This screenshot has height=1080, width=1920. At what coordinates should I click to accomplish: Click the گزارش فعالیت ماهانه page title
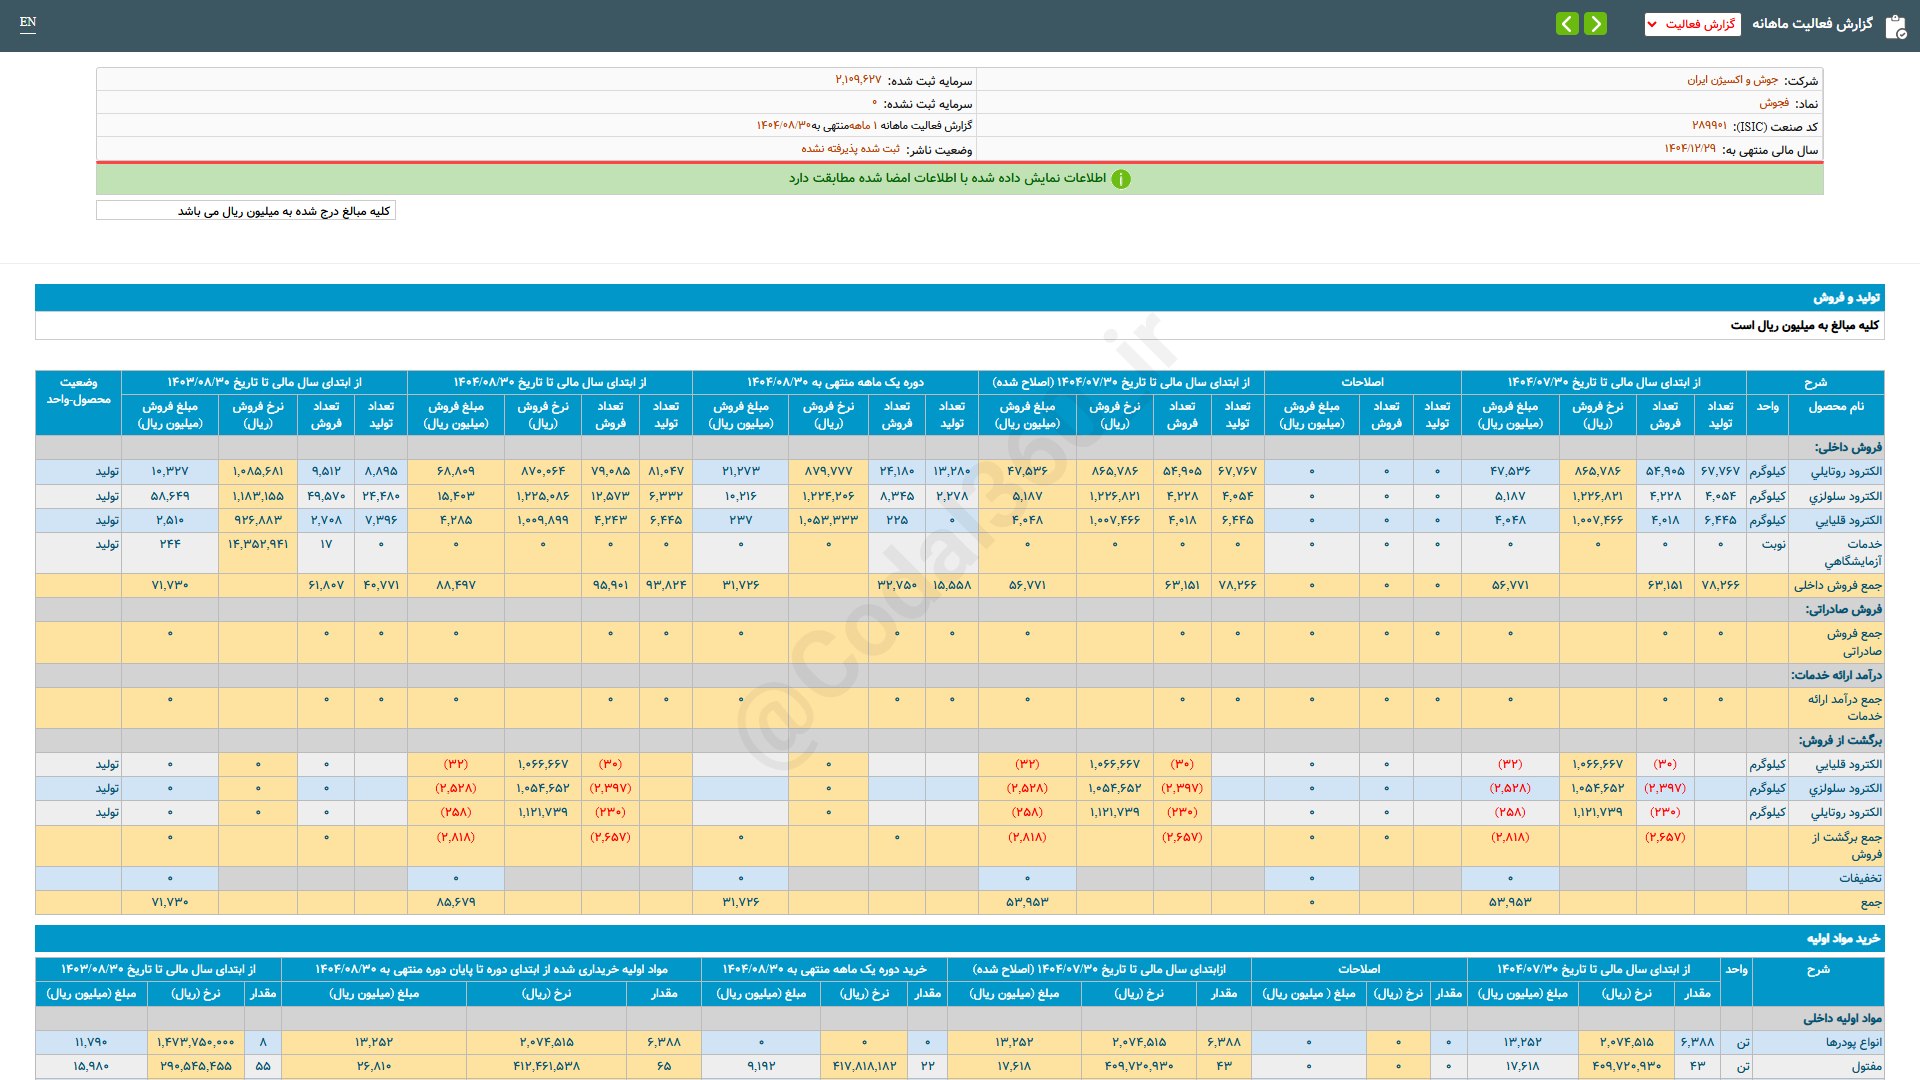1812,24
